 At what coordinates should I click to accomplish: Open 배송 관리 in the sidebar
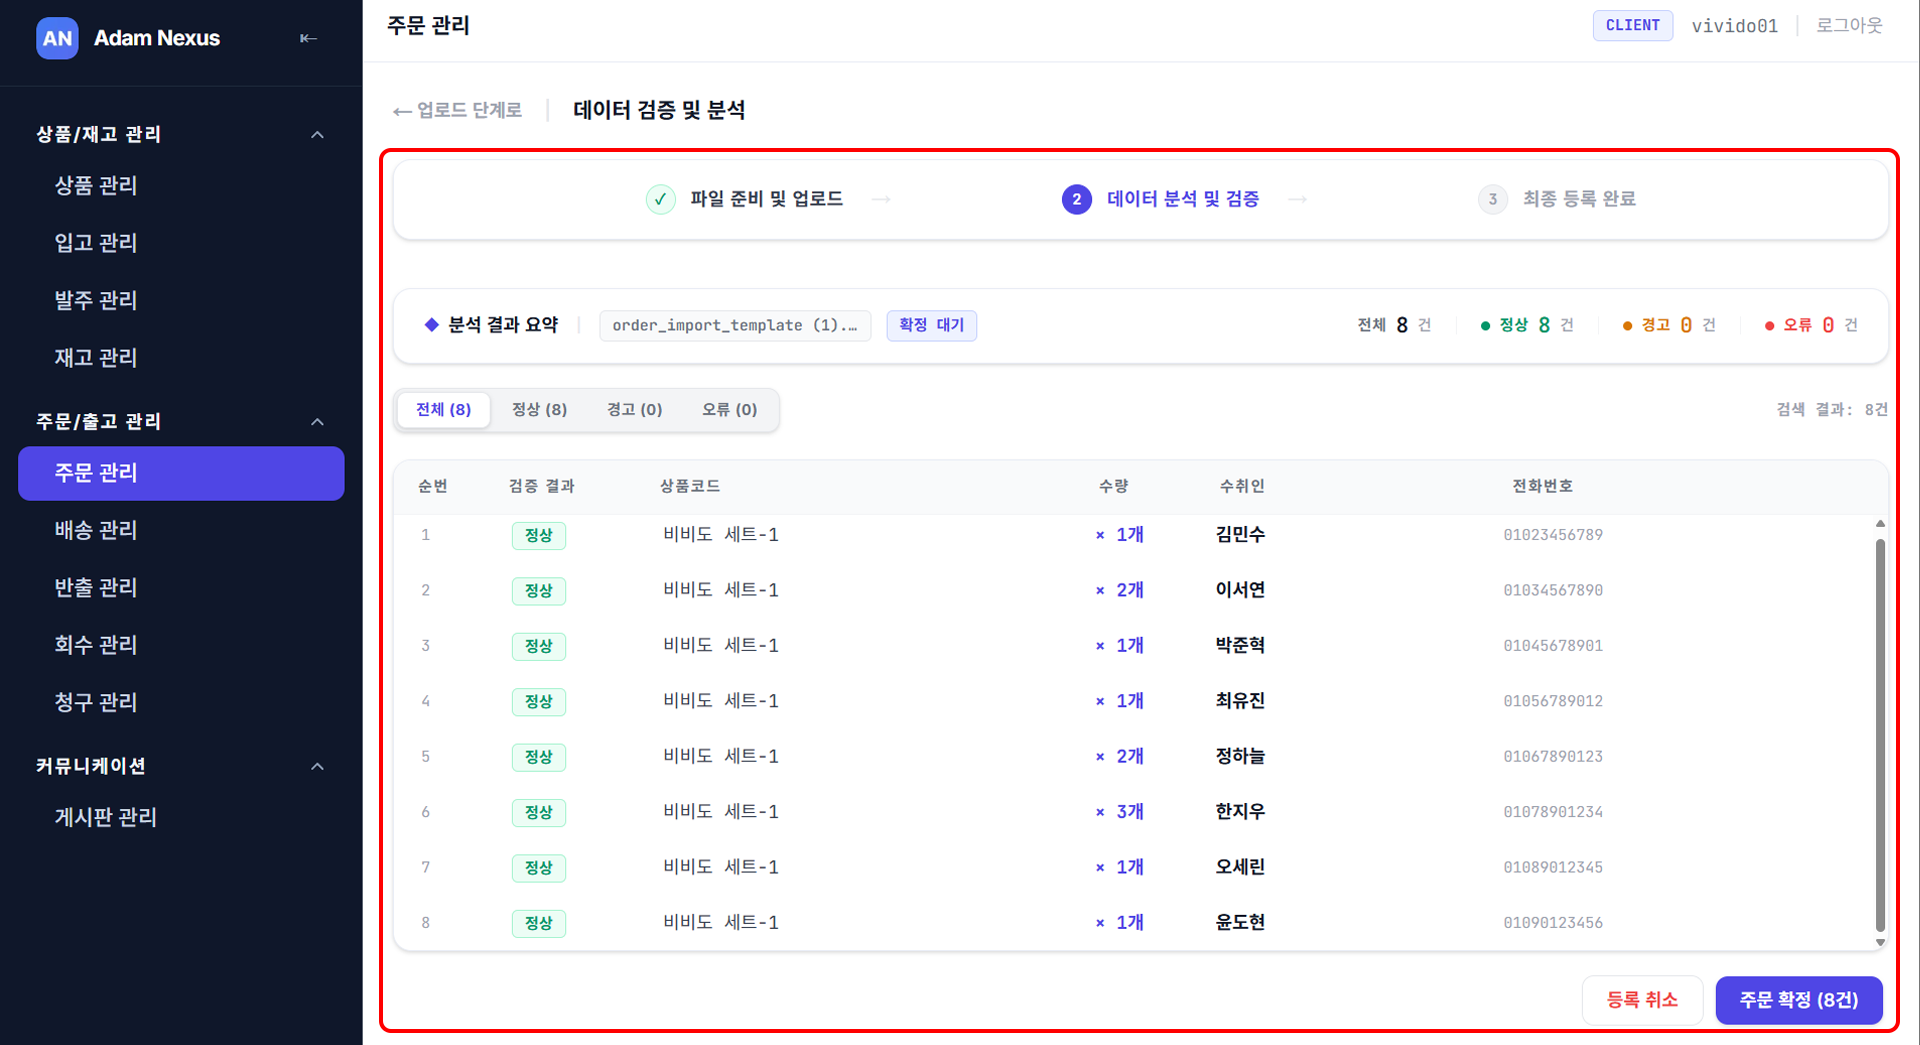181,530
